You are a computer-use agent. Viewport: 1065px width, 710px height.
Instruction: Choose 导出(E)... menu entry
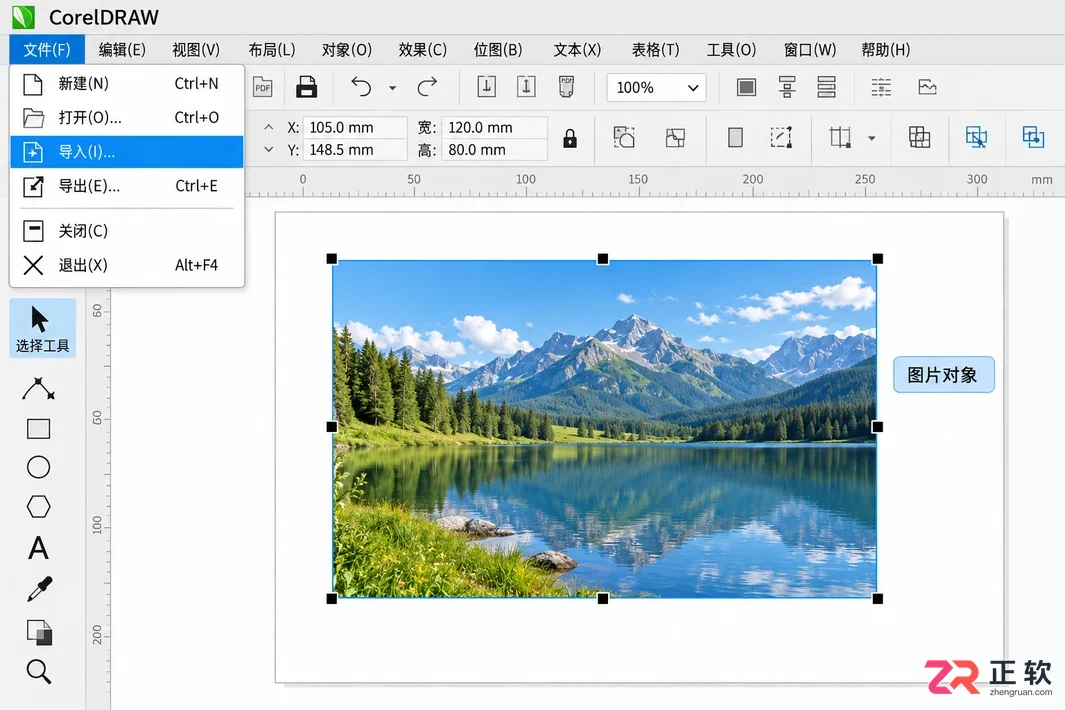[x=127, y=185]
